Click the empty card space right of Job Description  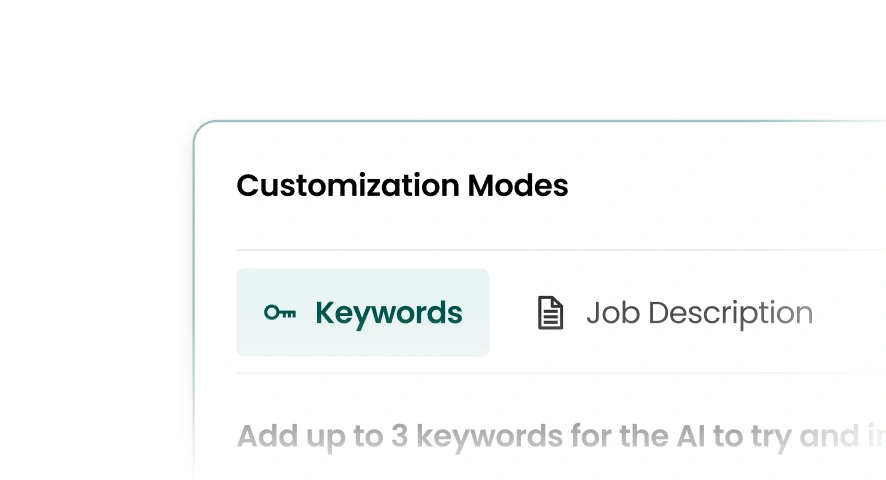click(850, 313)
